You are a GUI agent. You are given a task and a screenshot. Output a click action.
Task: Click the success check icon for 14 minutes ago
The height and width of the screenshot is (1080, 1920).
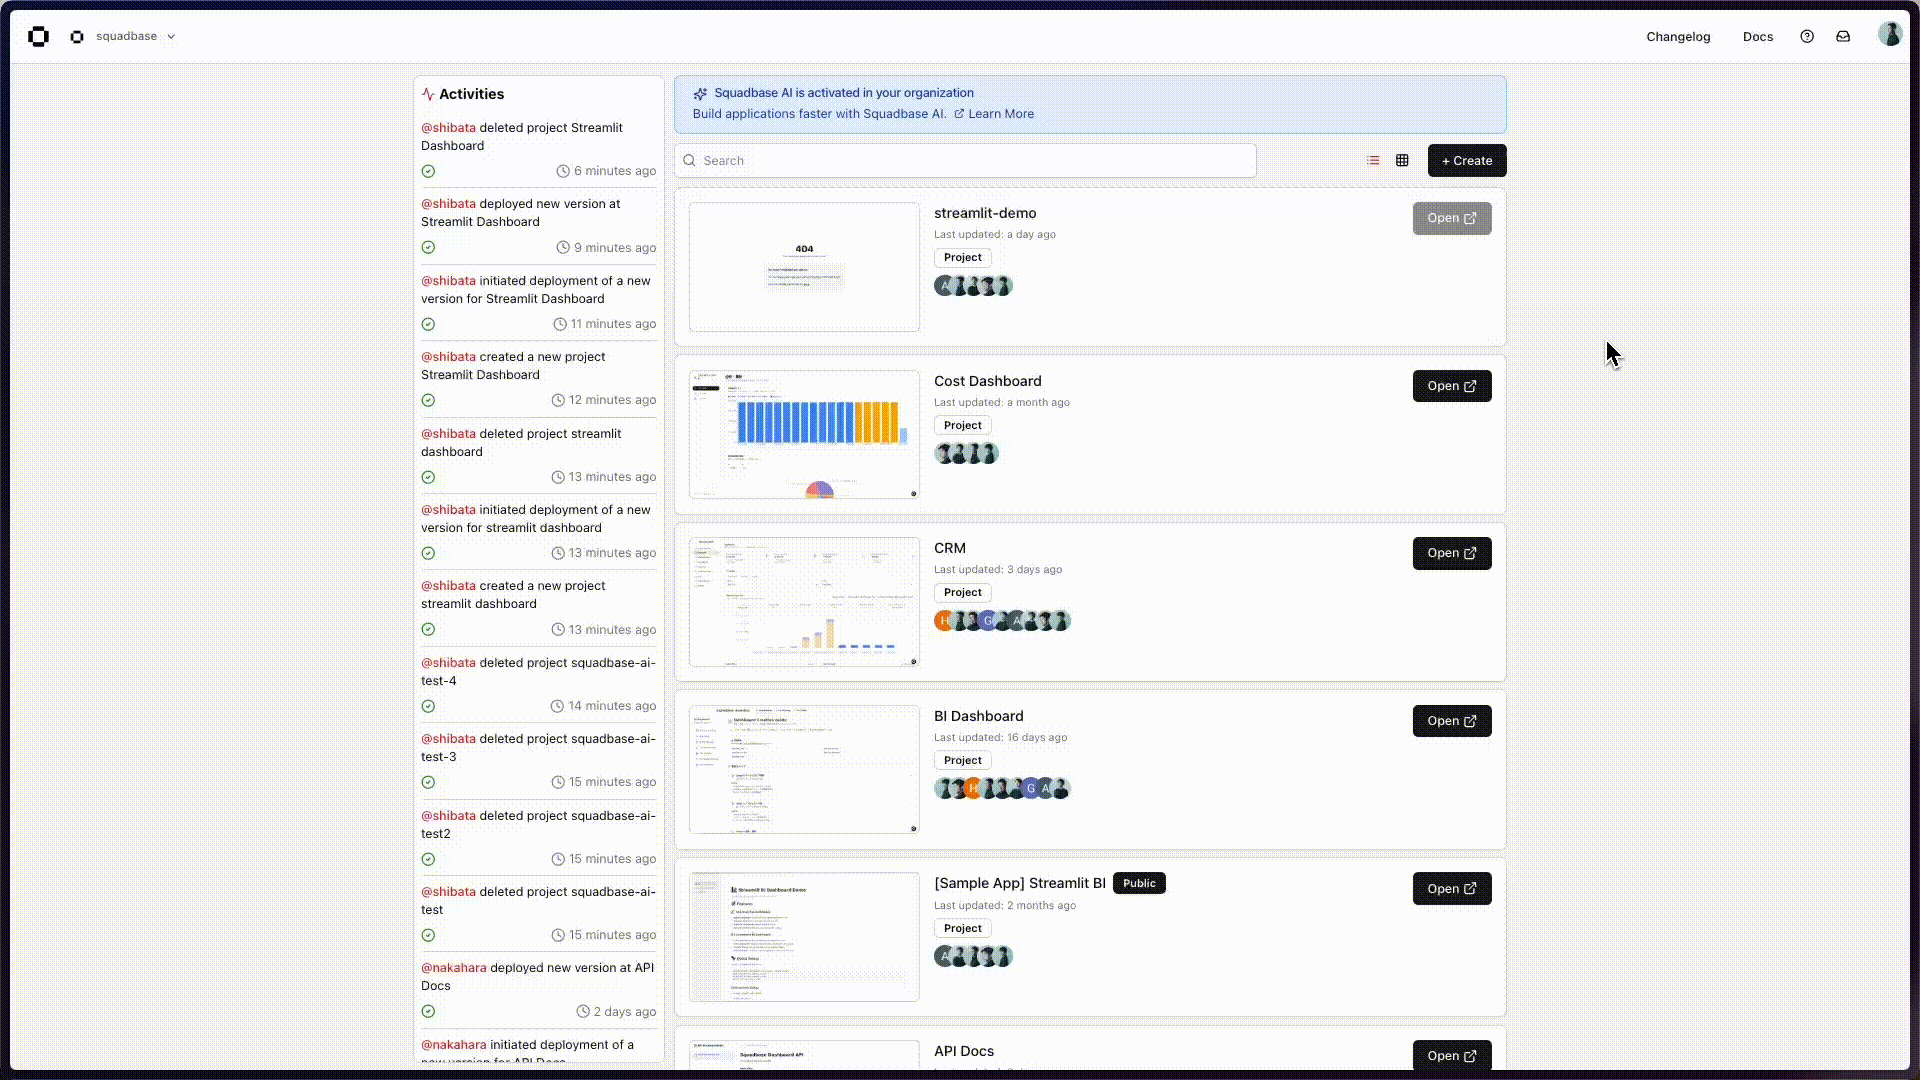428,707
